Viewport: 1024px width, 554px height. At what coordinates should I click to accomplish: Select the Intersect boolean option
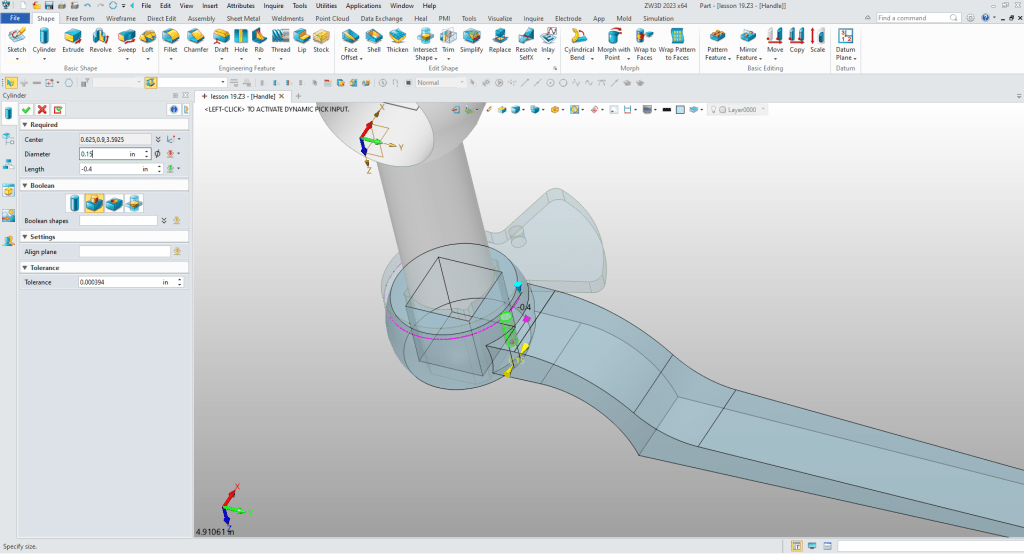134,203
